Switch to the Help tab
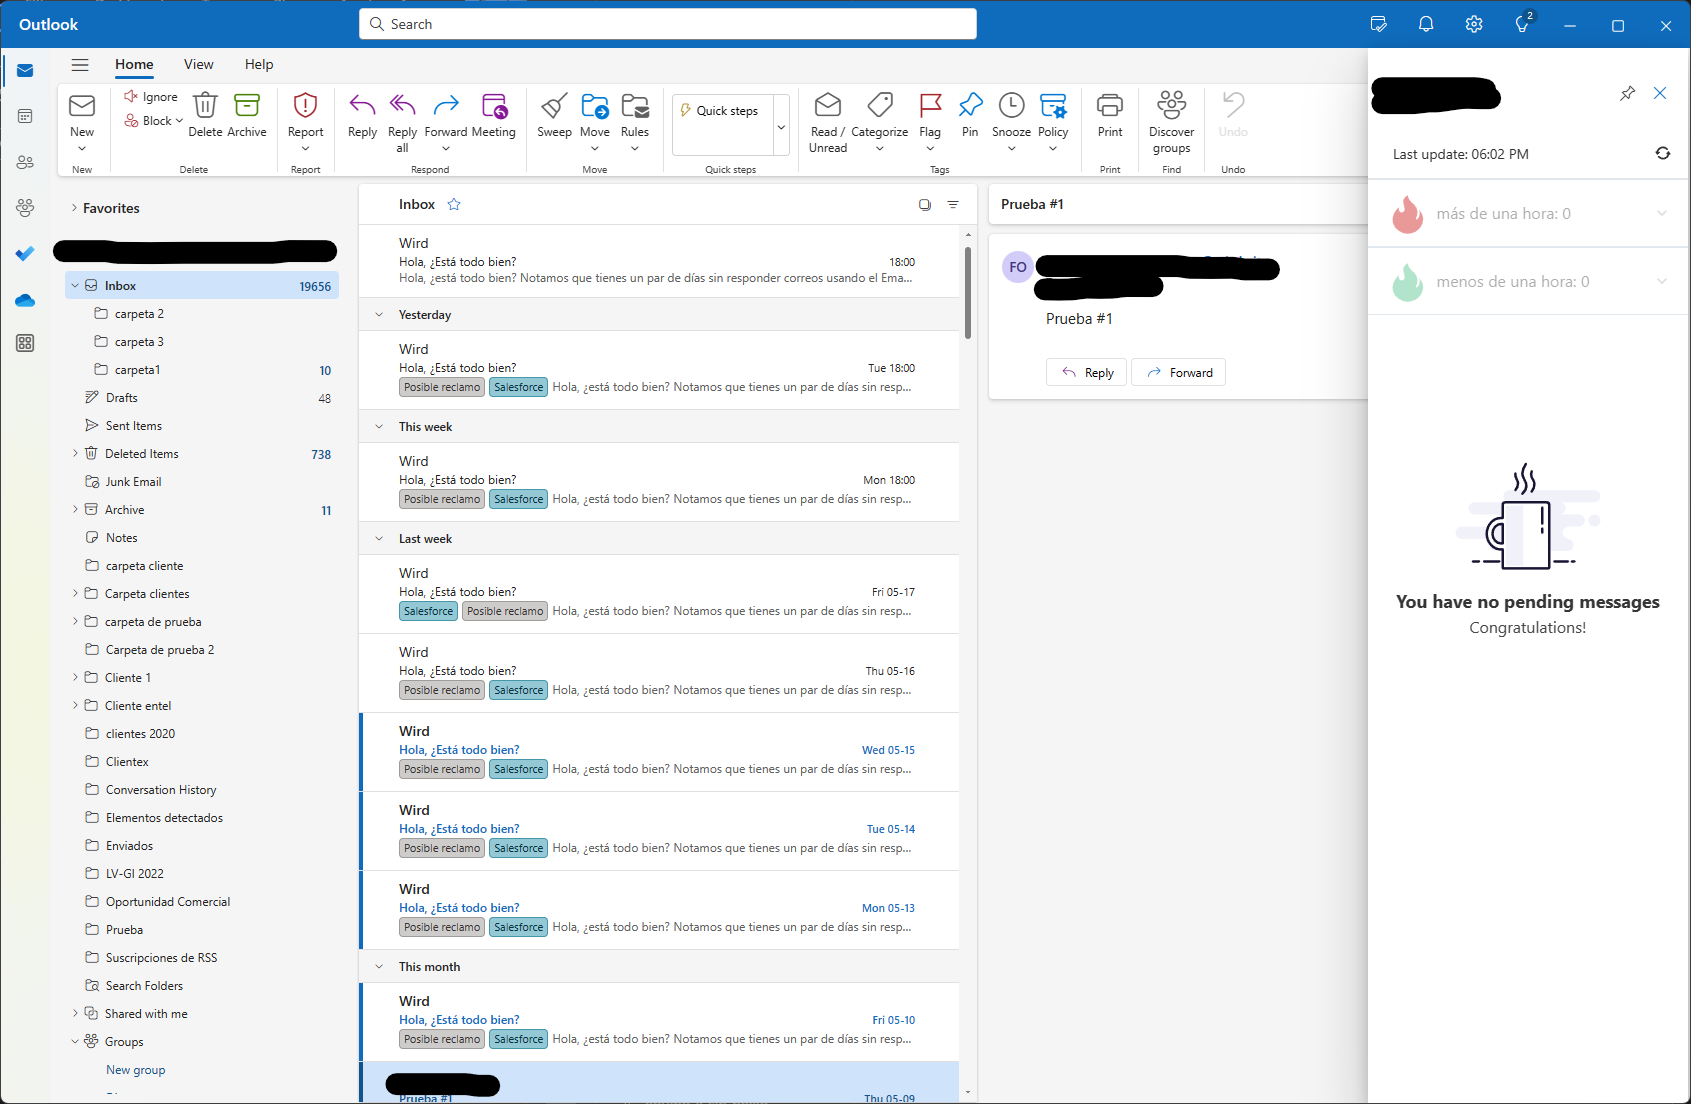The height and width of the screenshot is (1104, 1691). coord(259,64)
